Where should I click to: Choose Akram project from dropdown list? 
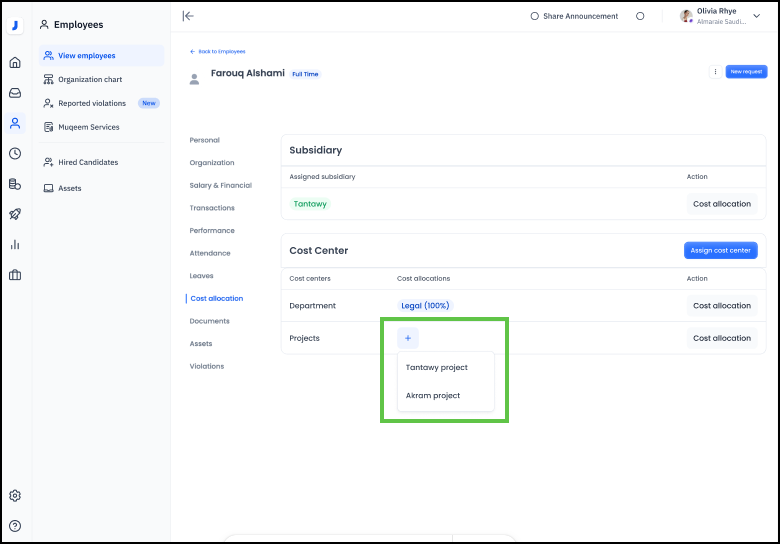433,395
